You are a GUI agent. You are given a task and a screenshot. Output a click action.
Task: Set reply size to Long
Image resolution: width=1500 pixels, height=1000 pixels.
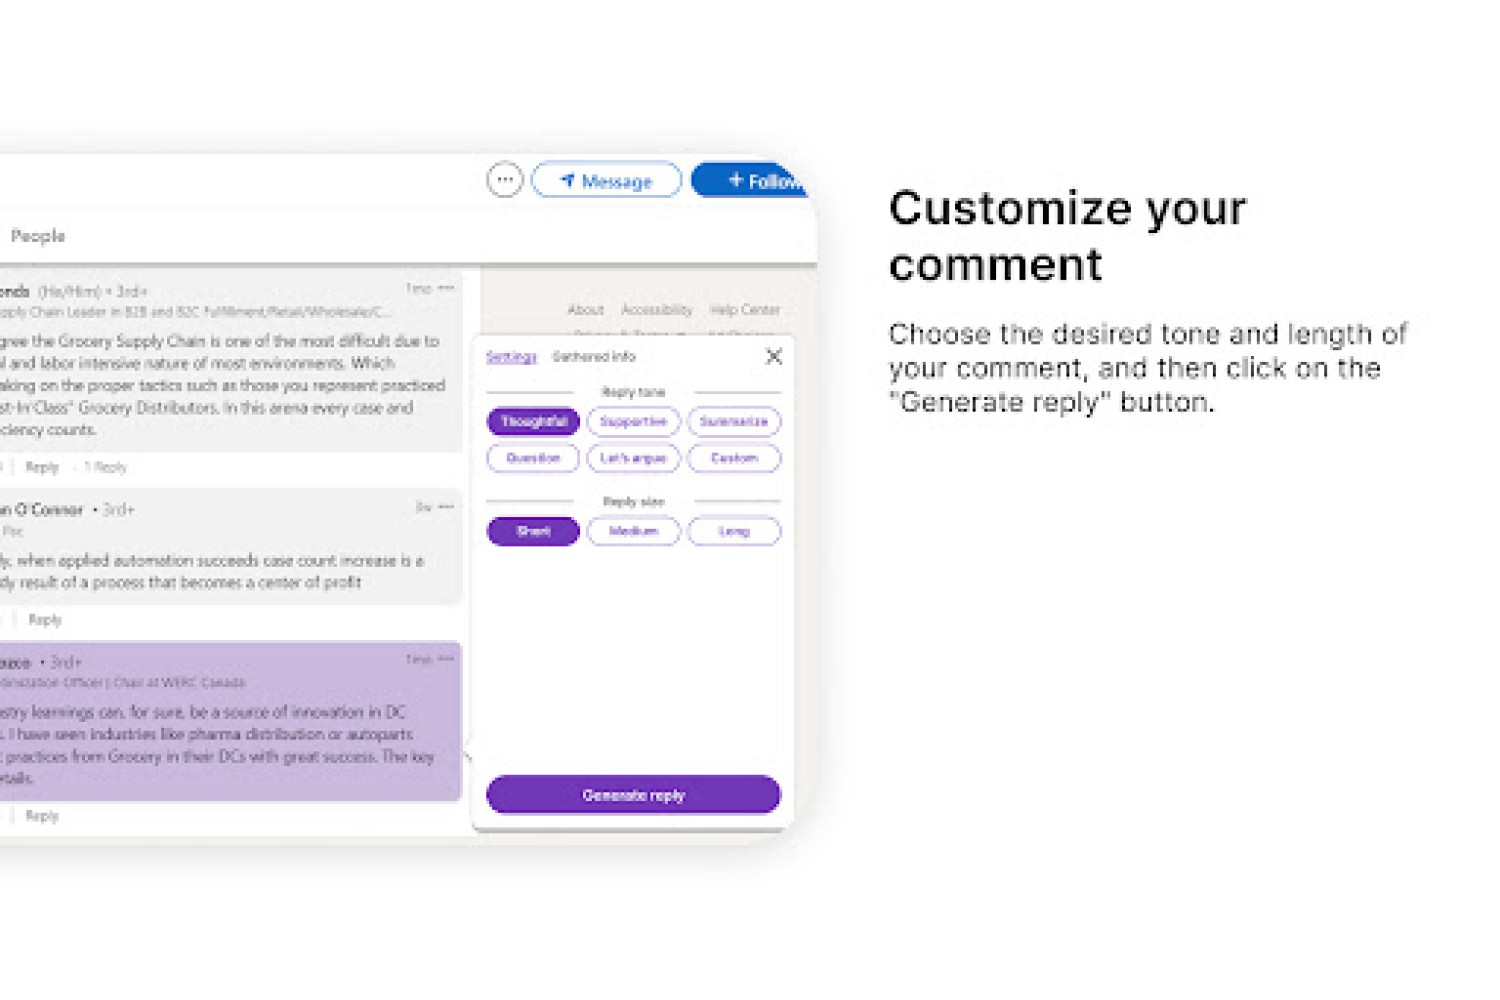[734, 531]
